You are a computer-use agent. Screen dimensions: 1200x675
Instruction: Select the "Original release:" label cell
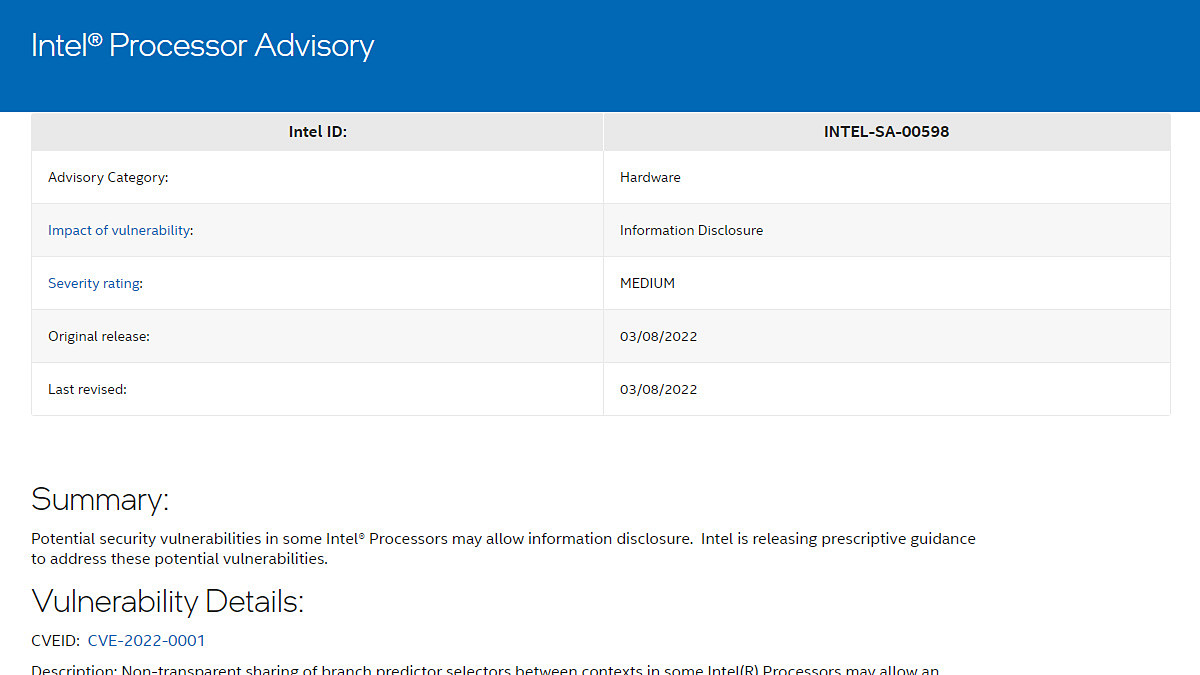point(318,336)
